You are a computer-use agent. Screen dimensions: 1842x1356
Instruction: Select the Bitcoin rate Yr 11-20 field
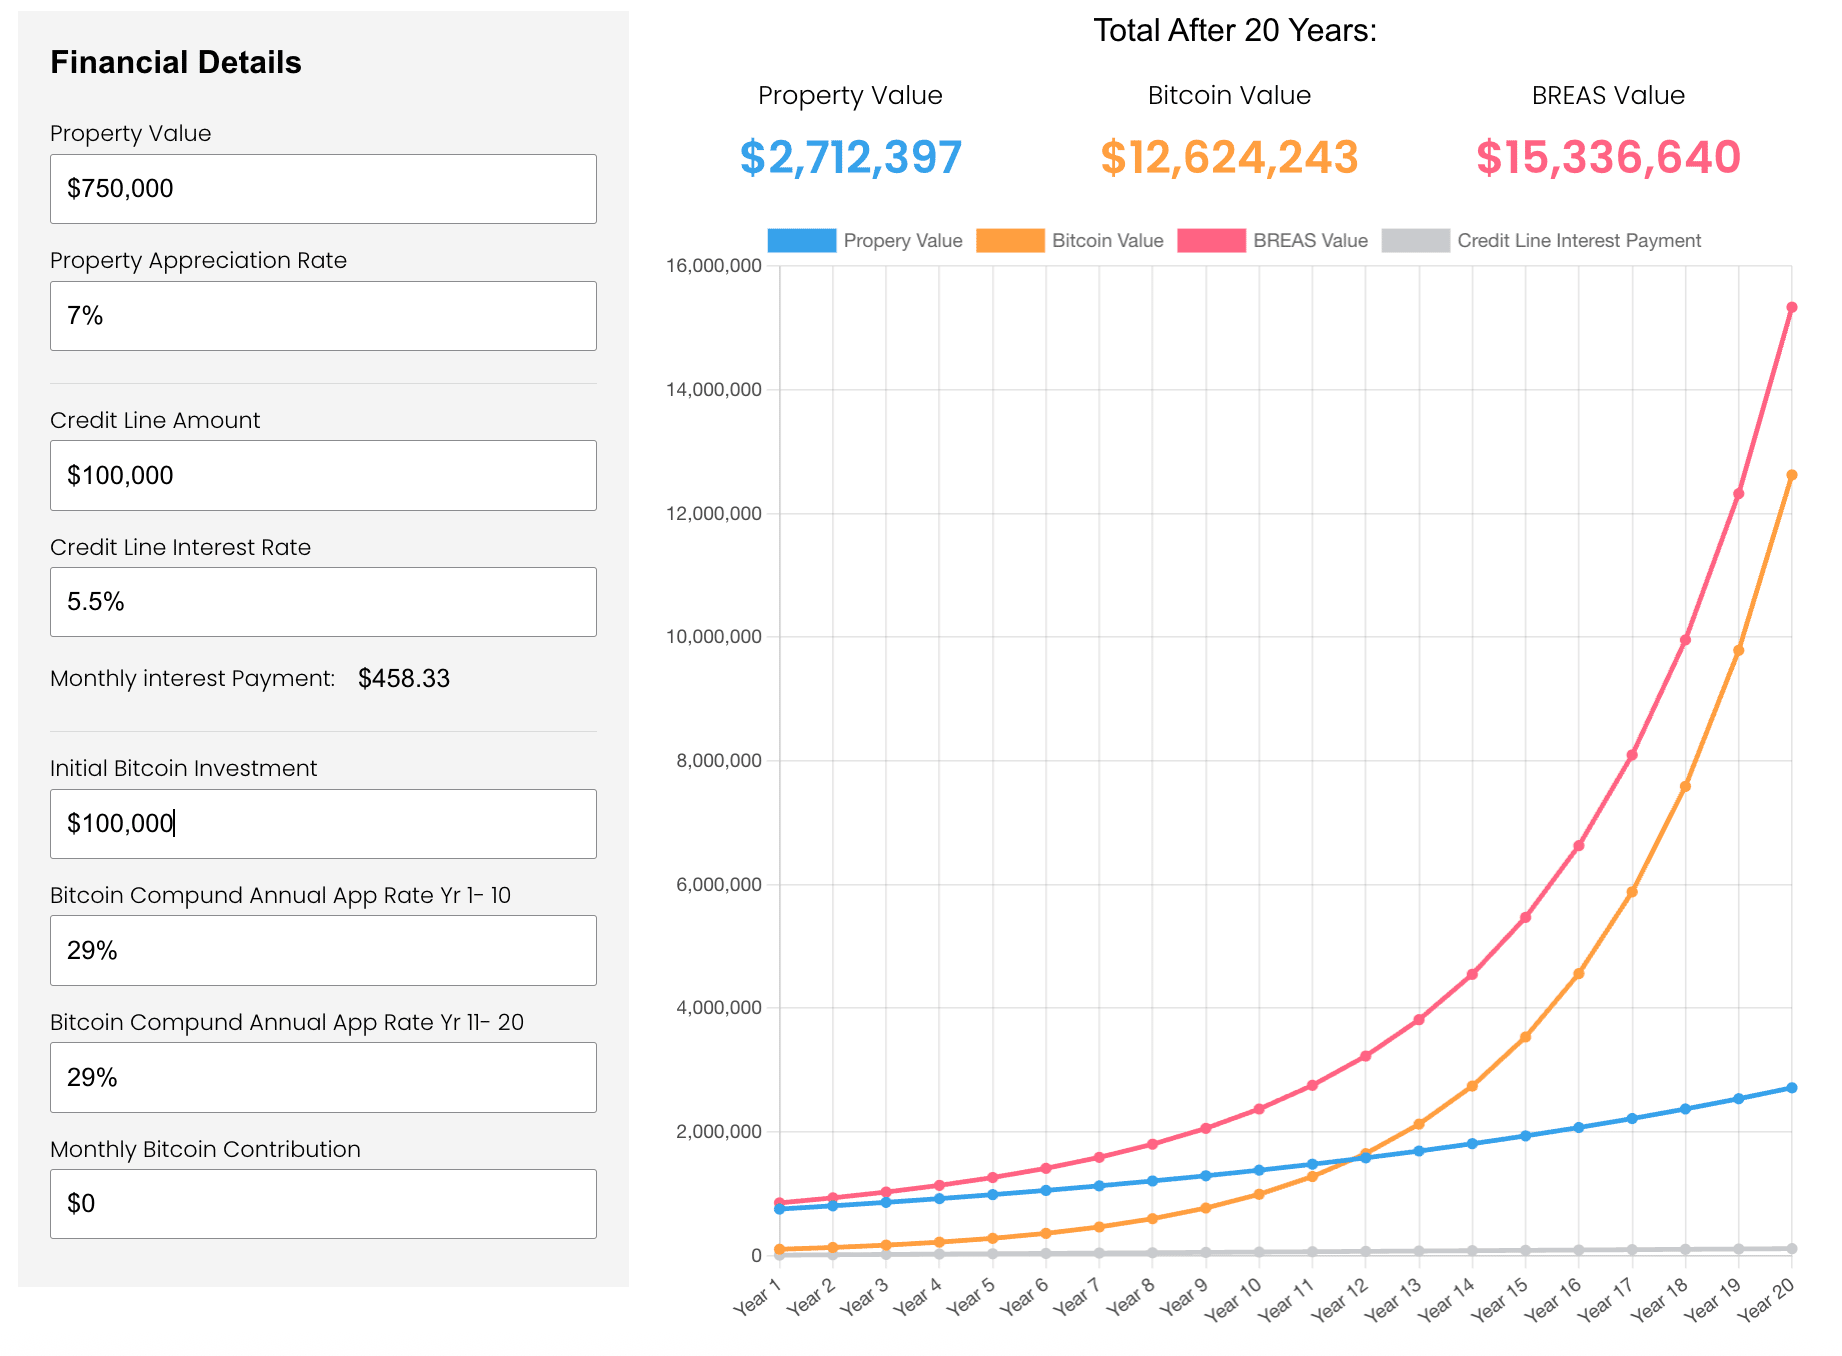(323, 1078)
